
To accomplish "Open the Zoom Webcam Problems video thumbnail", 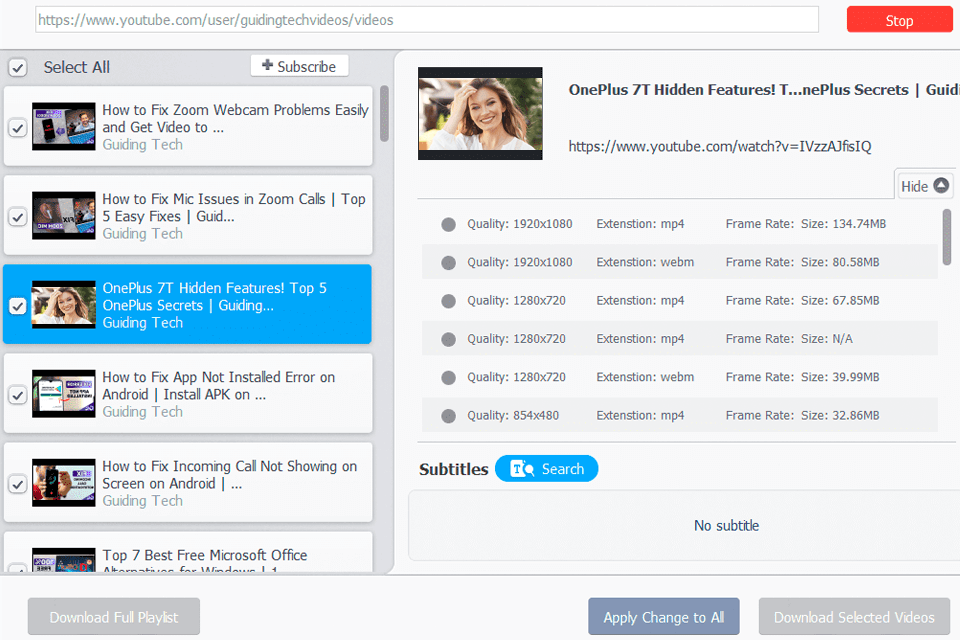I will click(x=64, y=127).
